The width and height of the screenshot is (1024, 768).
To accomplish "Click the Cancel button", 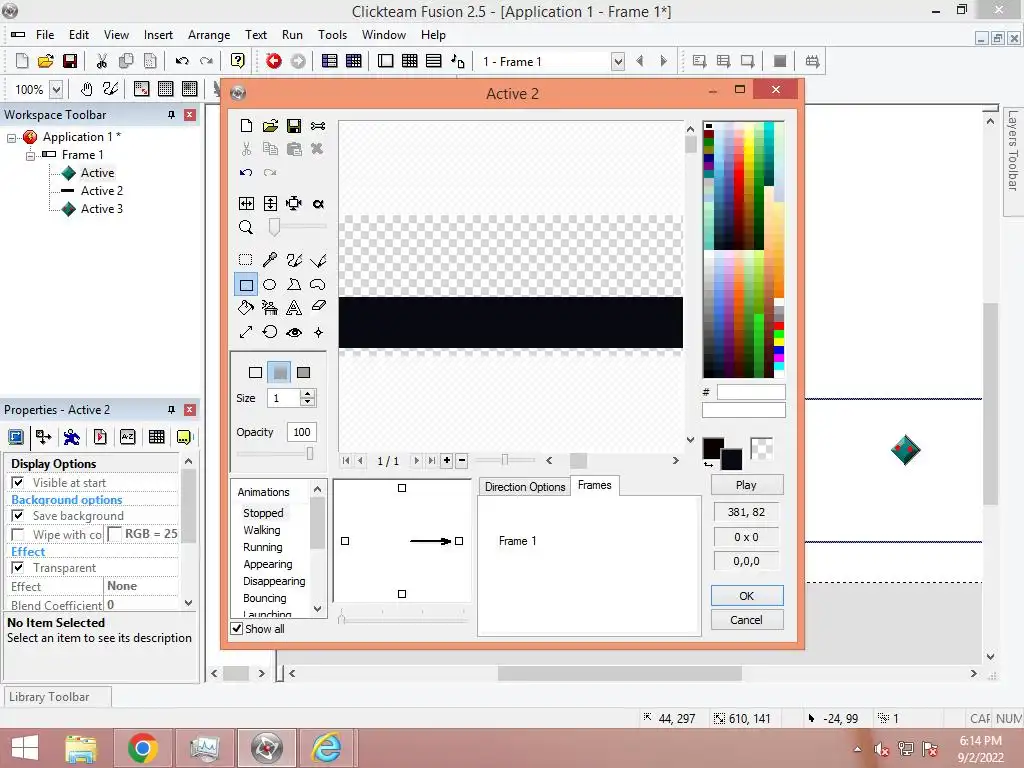I will [x=746, y=620].
